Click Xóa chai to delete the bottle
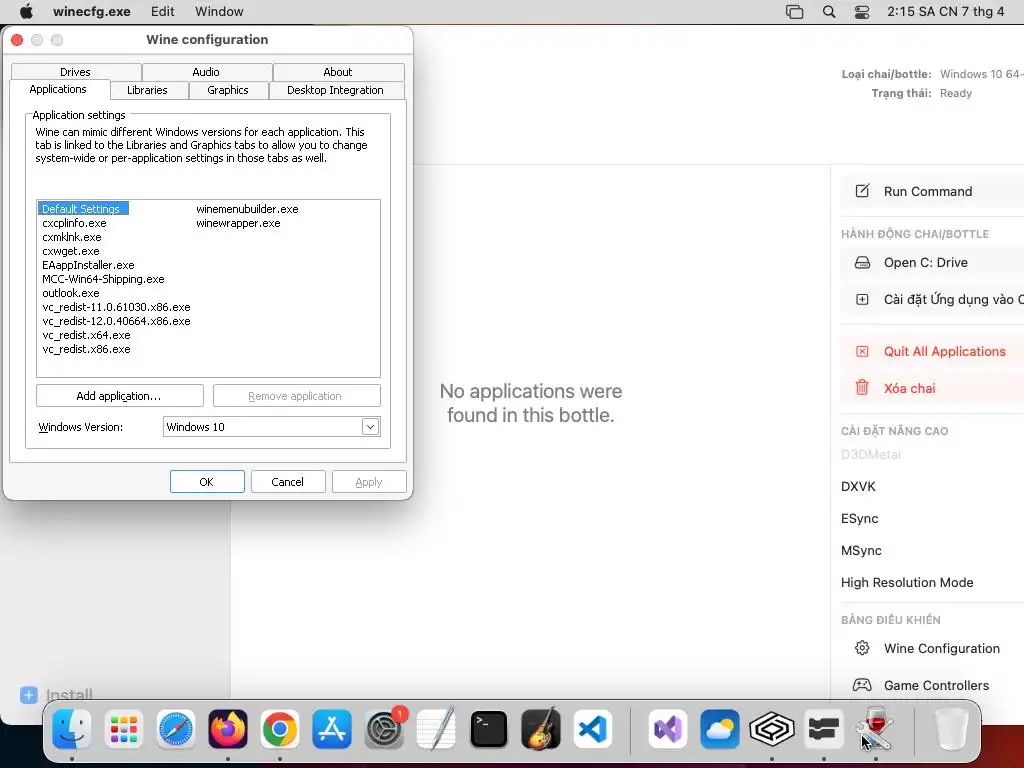This screenshot has height=768, width=1024. (x=909, y=388)
